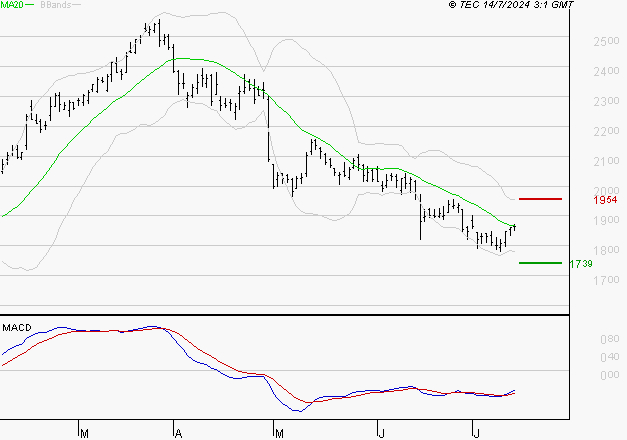This screenshot has height=440, width=627.
Task: Click the red 1954 resistance value
Action: point(605,200)
